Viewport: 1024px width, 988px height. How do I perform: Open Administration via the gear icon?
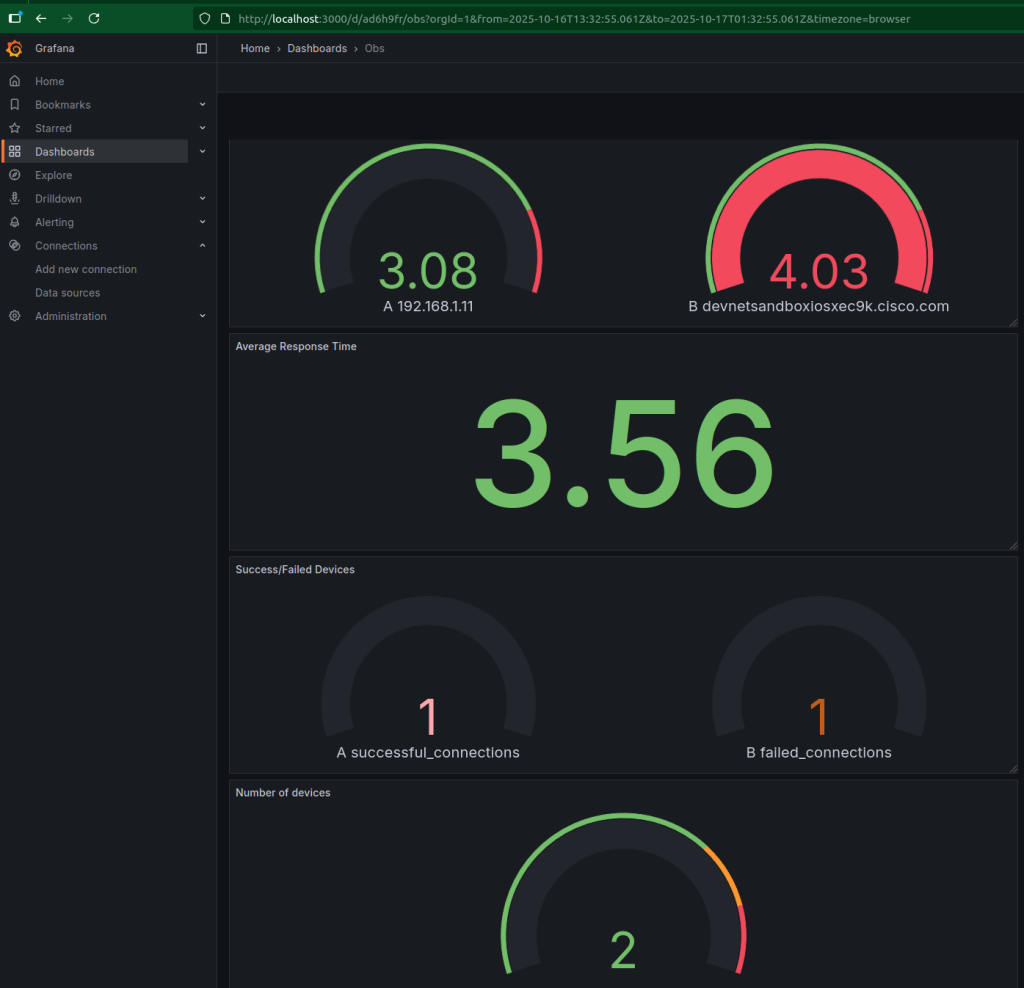tap(14, 316)
